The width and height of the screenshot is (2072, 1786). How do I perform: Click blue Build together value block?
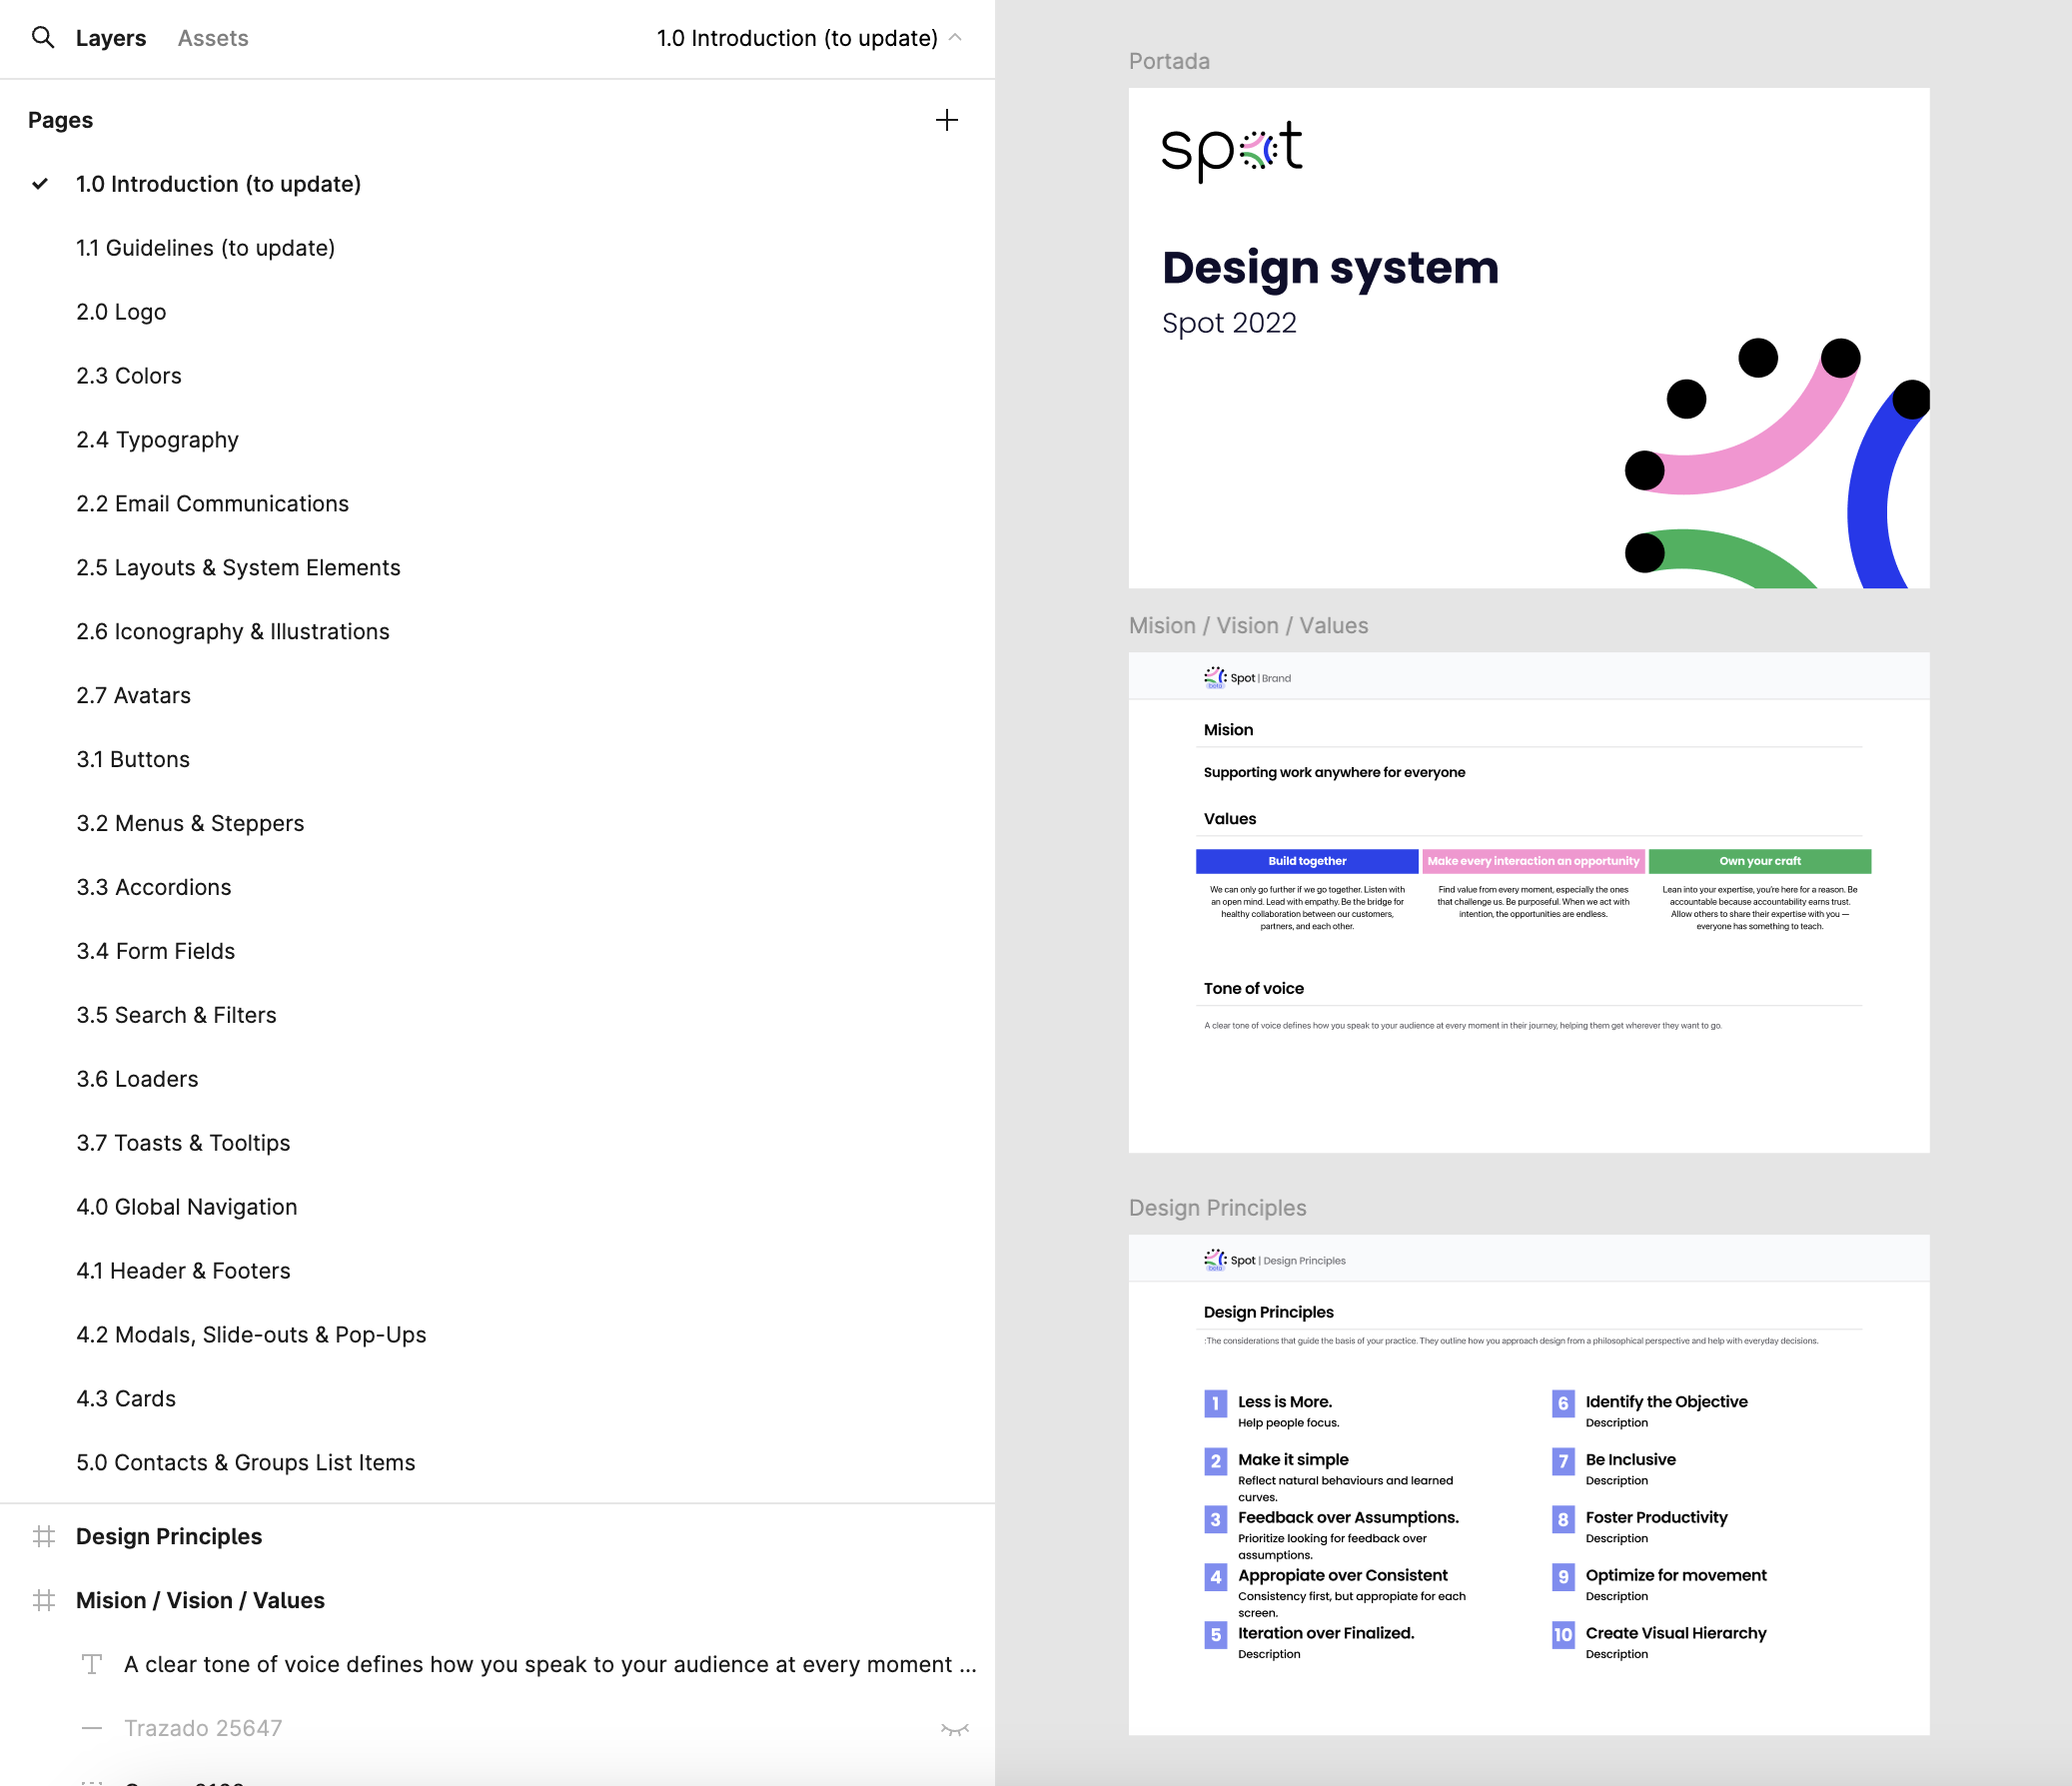1307,861
